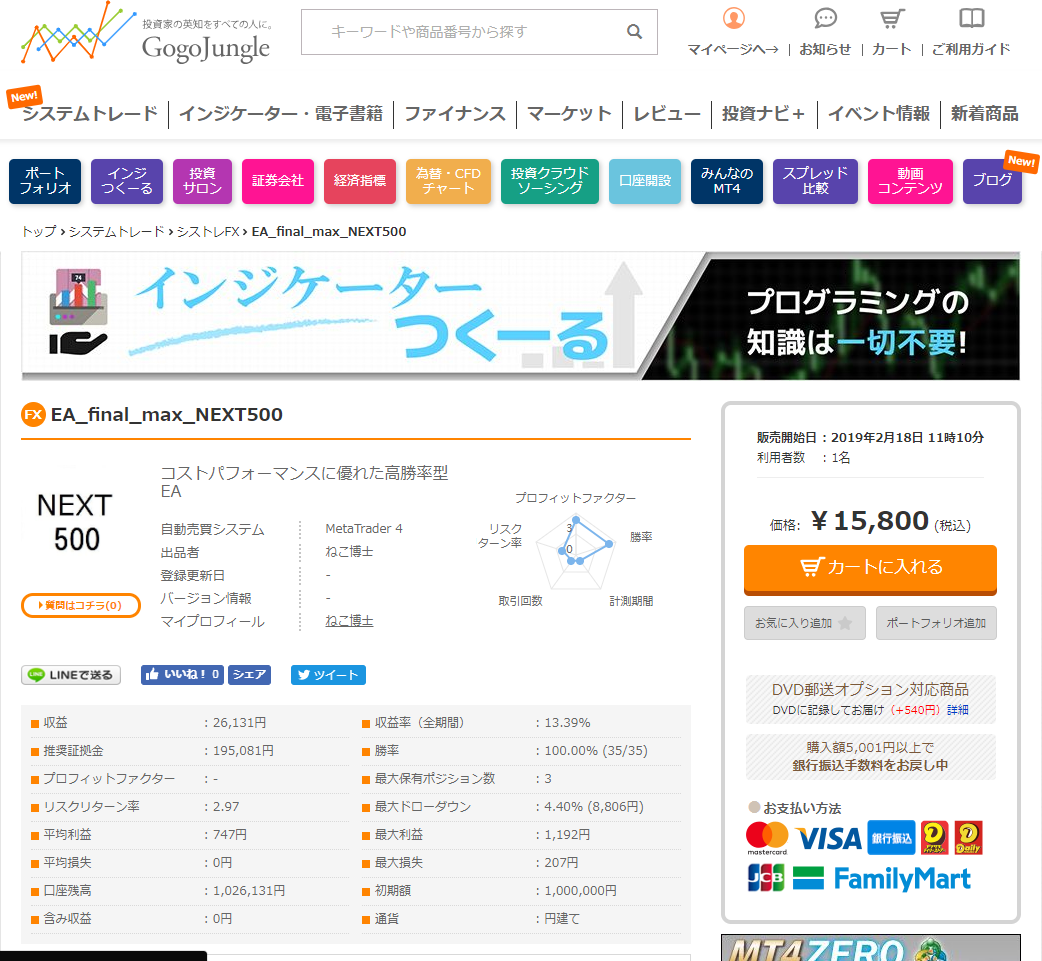Open seller profile link ねこ博士
This screenshot has width=1042, height=961.
(349, 621)
